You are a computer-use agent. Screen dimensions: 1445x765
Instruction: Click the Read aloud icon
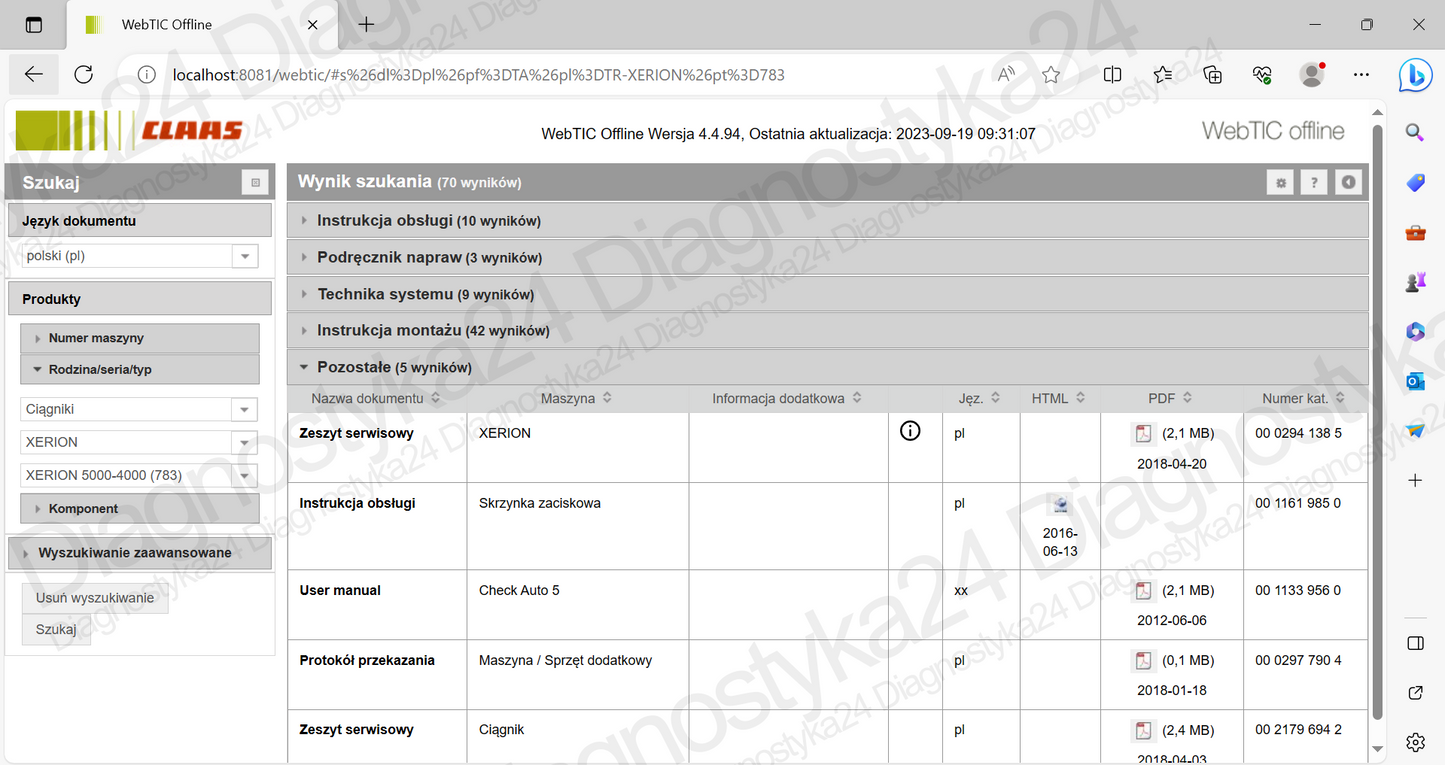tap(1007, 74)
